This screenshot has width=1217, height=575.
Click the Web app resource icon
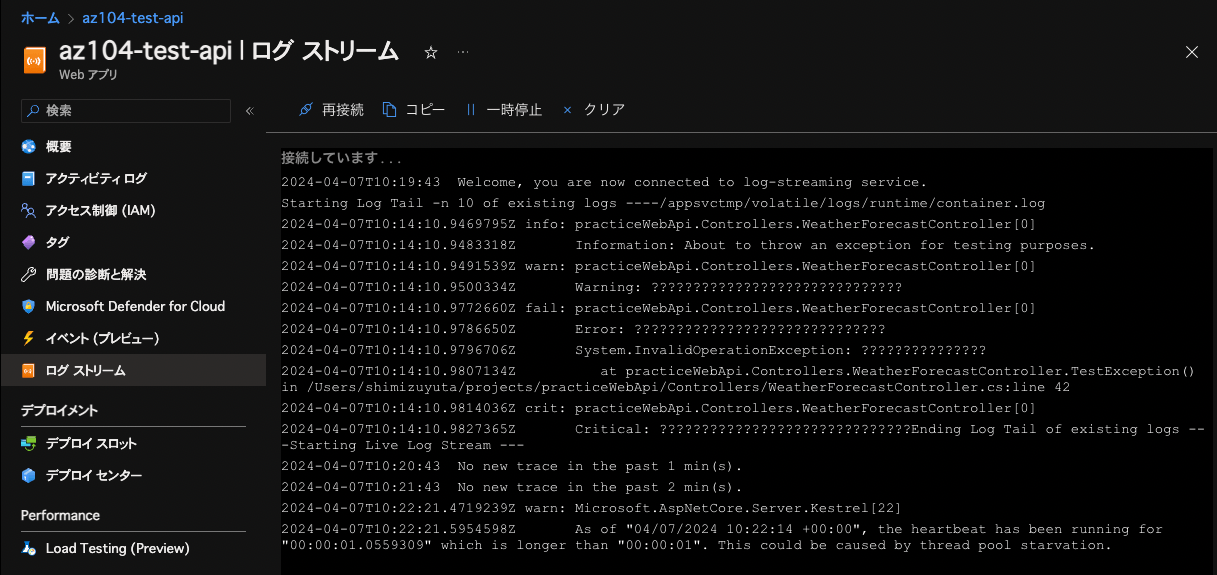(x=36, y=61)
